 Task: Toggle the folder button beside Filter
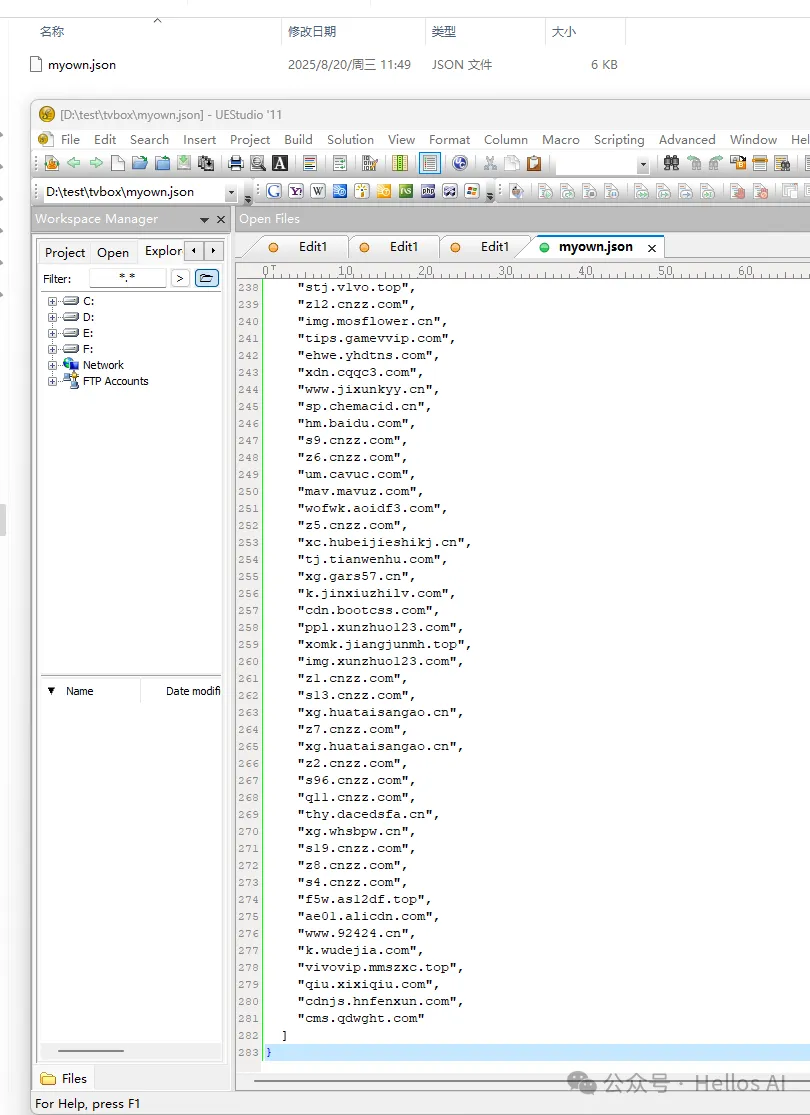click(x=207, y=278)
